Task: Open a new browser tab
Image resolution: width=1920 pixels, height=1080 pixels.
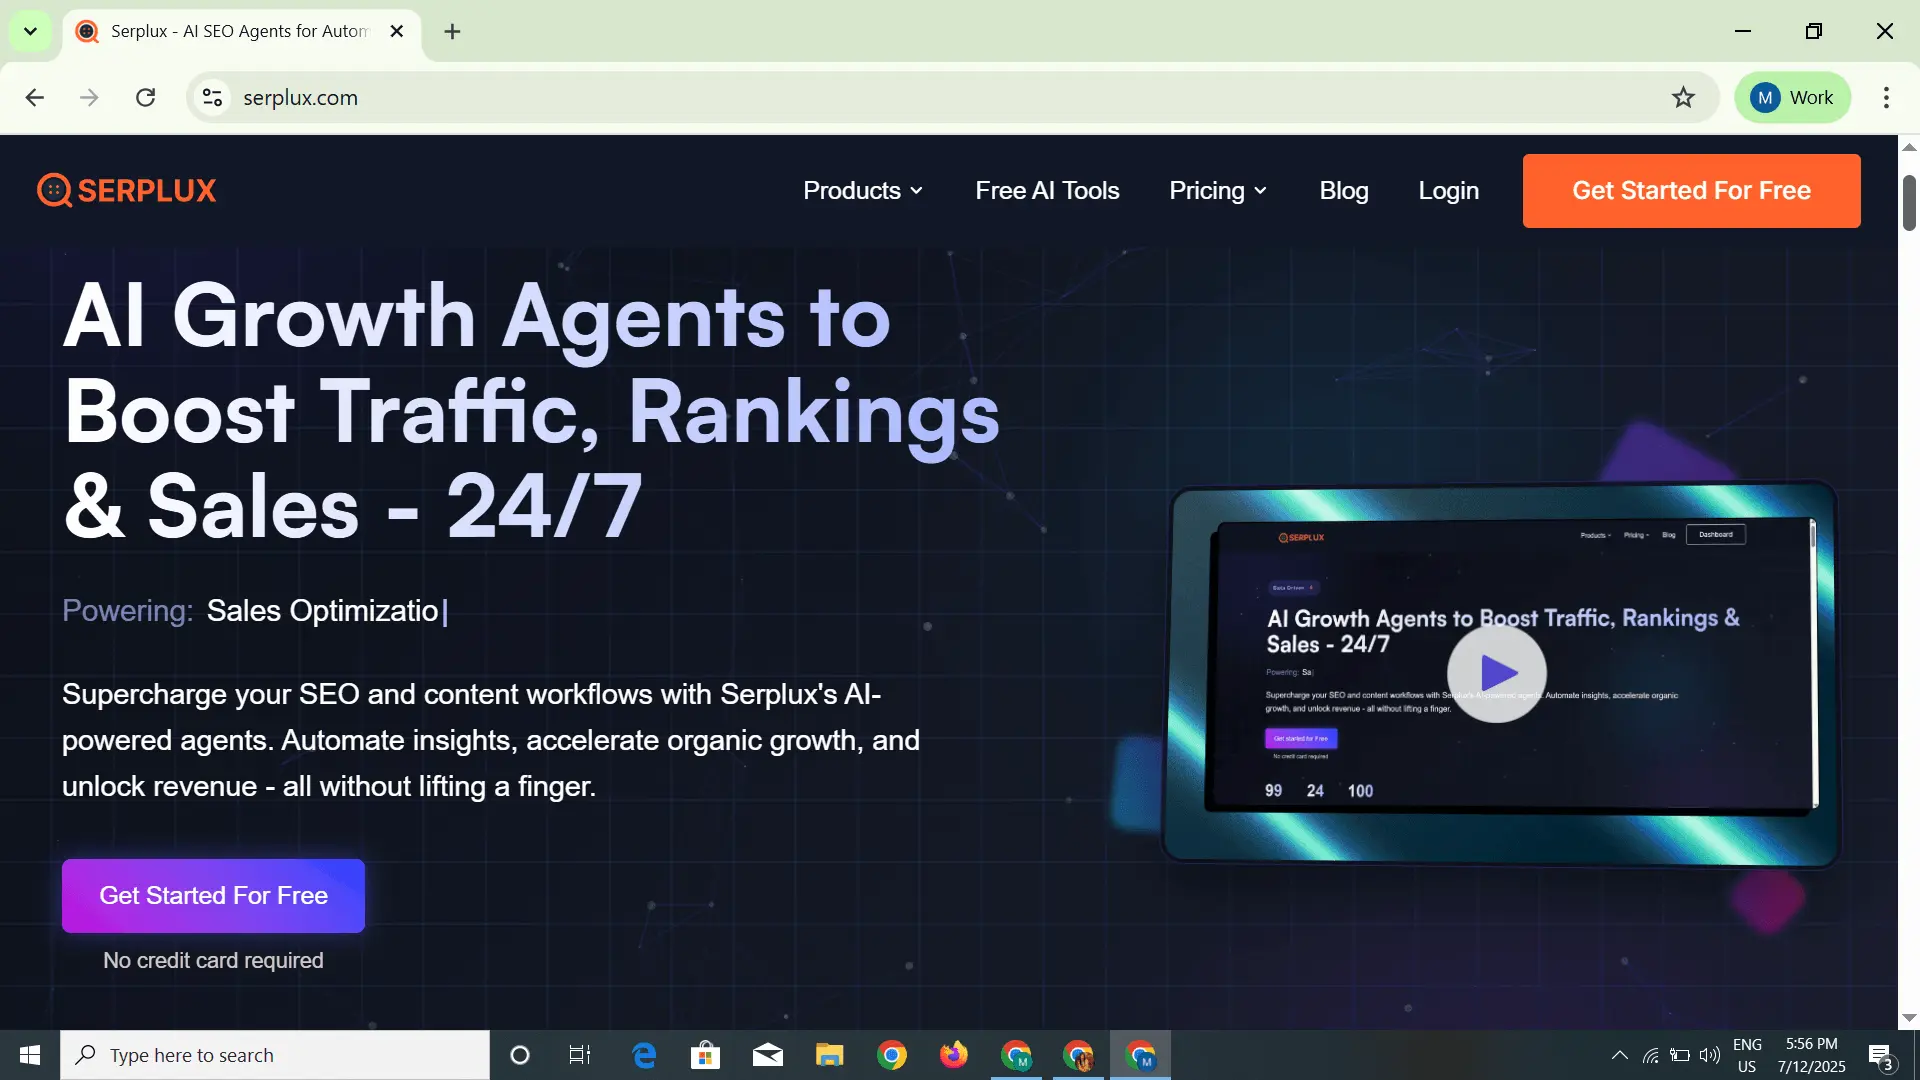Action: pos(452,31)
